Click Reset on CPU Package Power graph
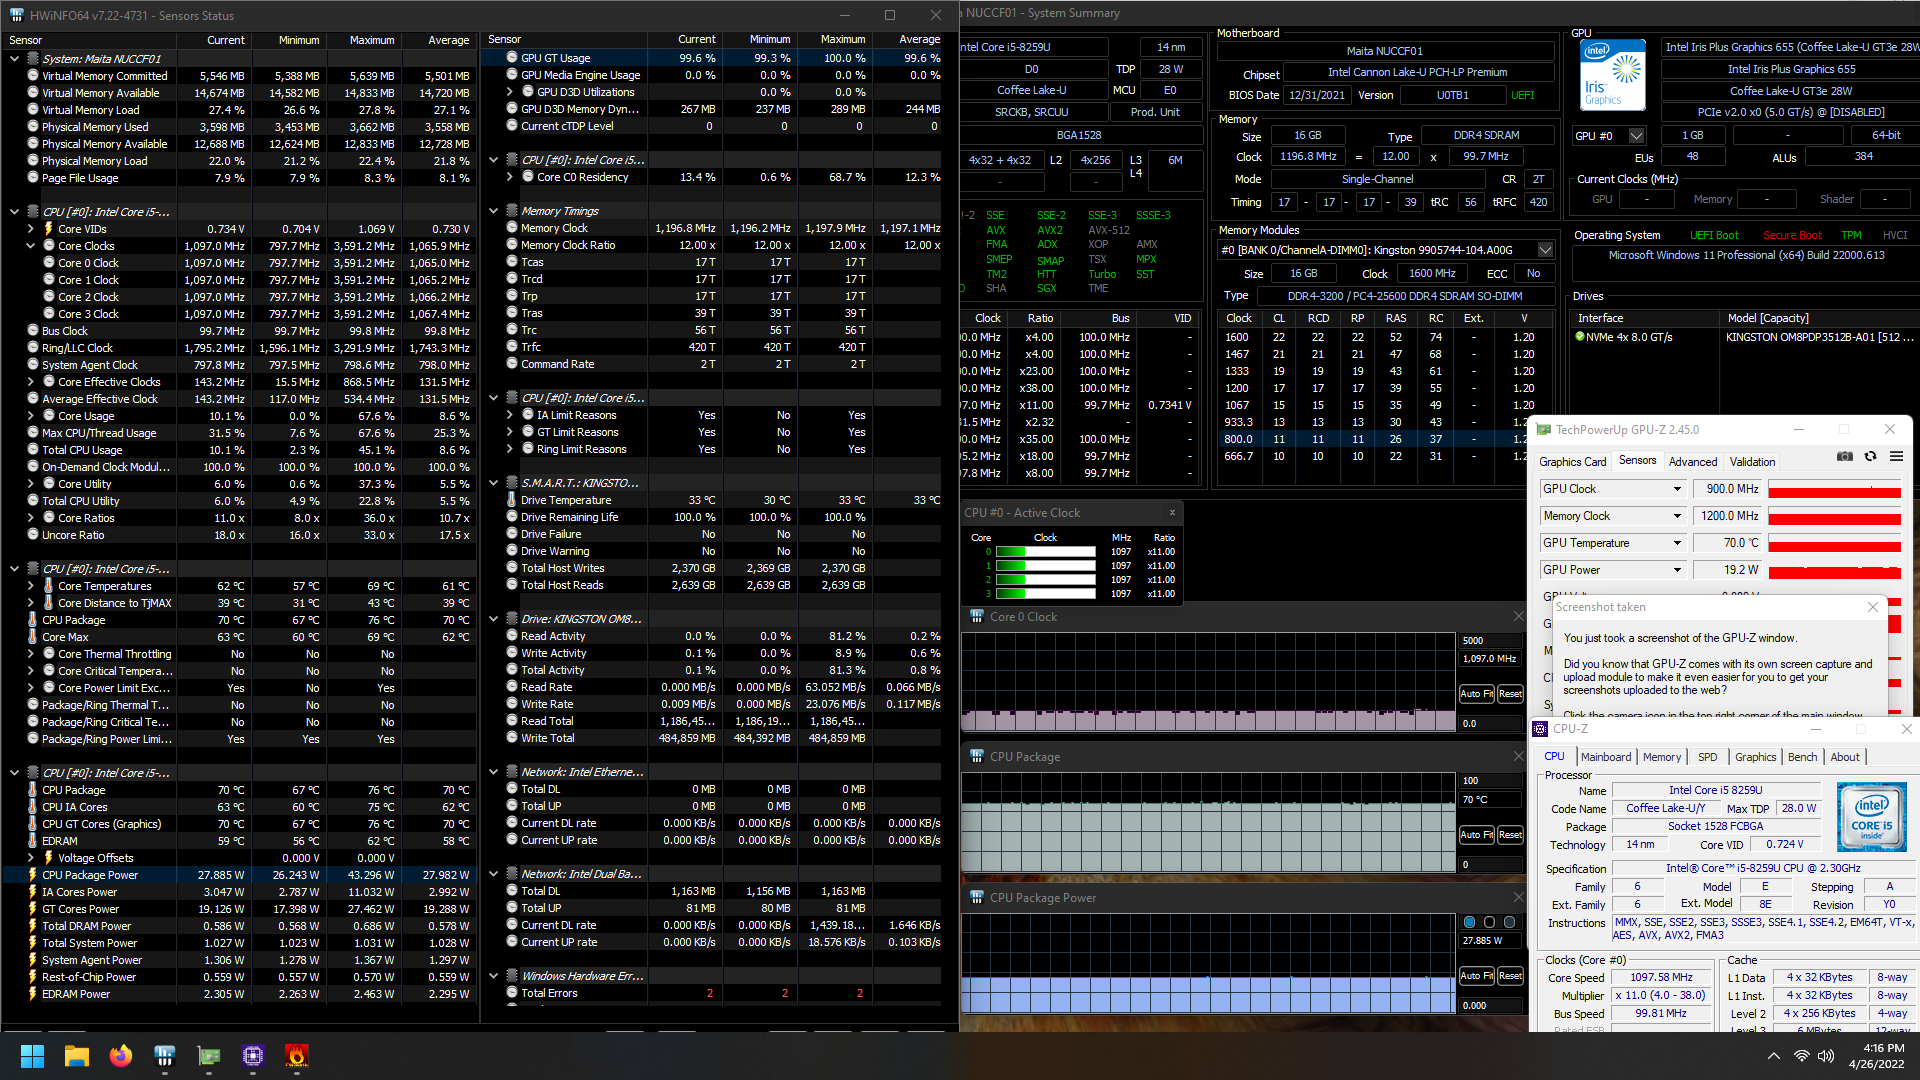Viewport: 1920px width, 1080px height. 1510,976
